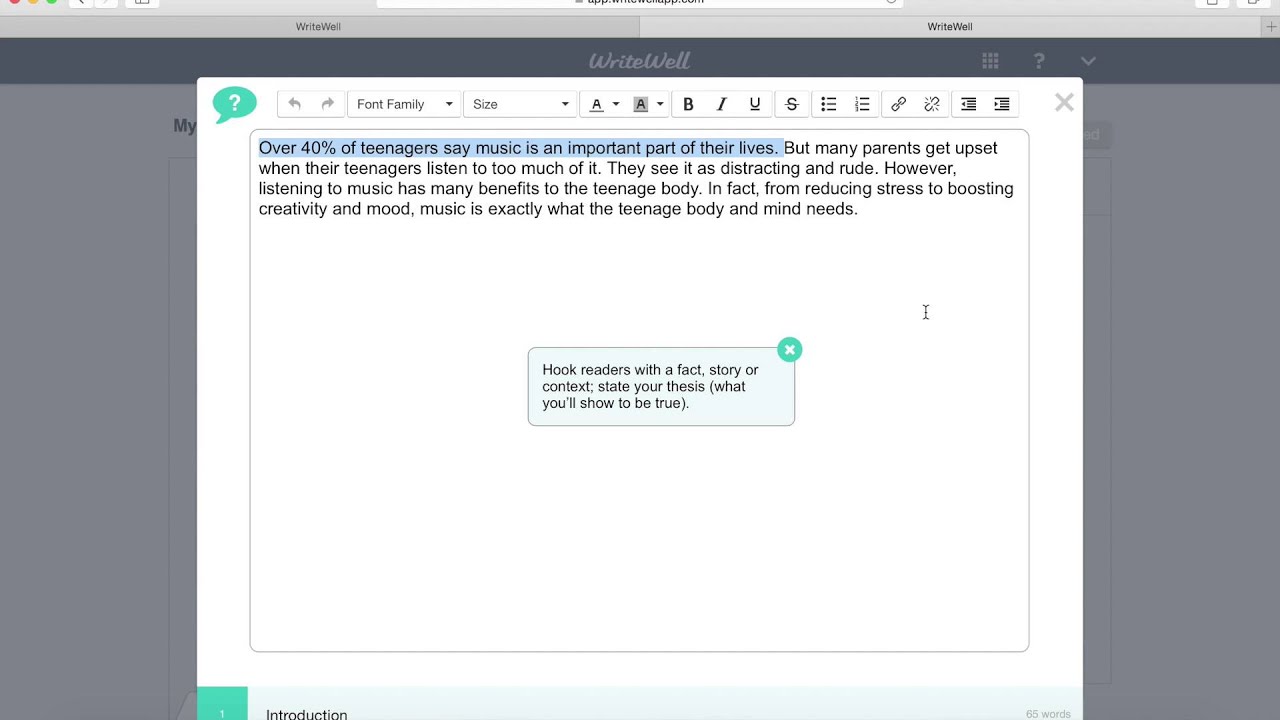This screenshot has height=720, width=1280.
Task: Remove the hyperlink
Action: coord(932,104)
